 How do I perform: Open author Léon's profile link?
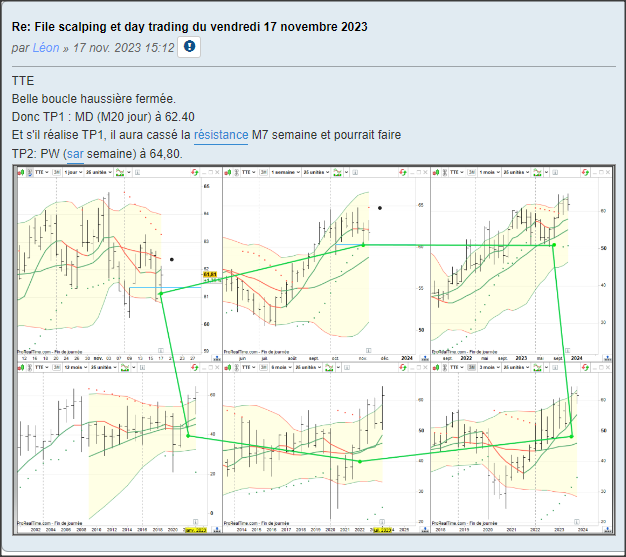coord(46,48)
